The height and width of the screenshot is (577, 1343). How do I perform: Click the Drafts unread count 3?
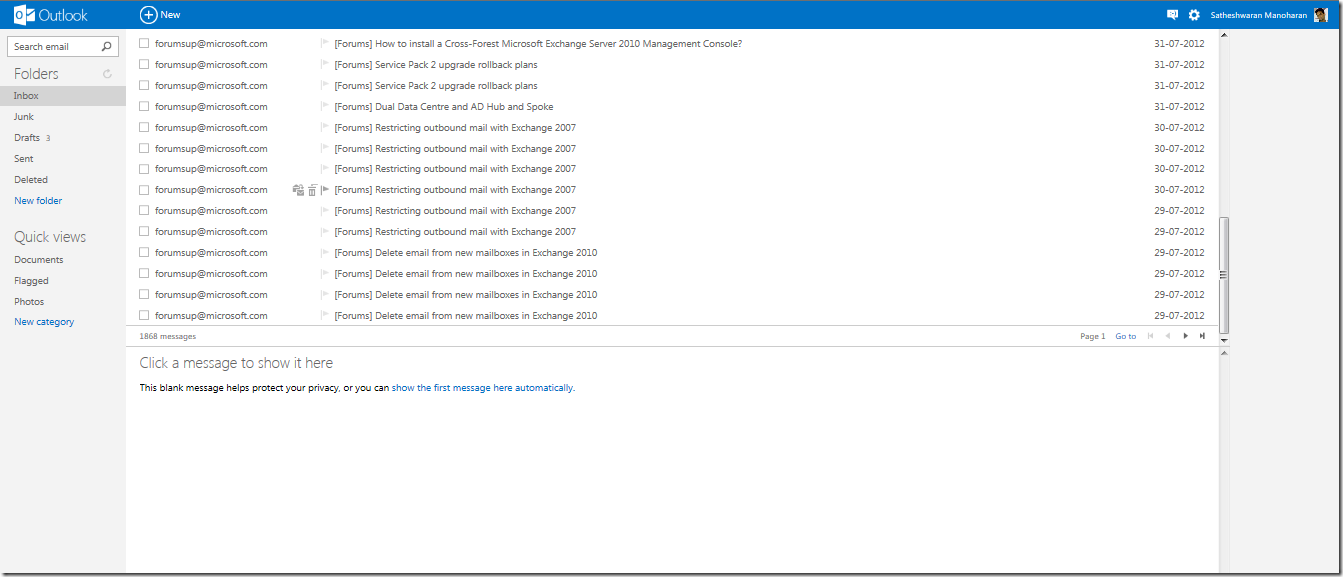coord(48,138)
